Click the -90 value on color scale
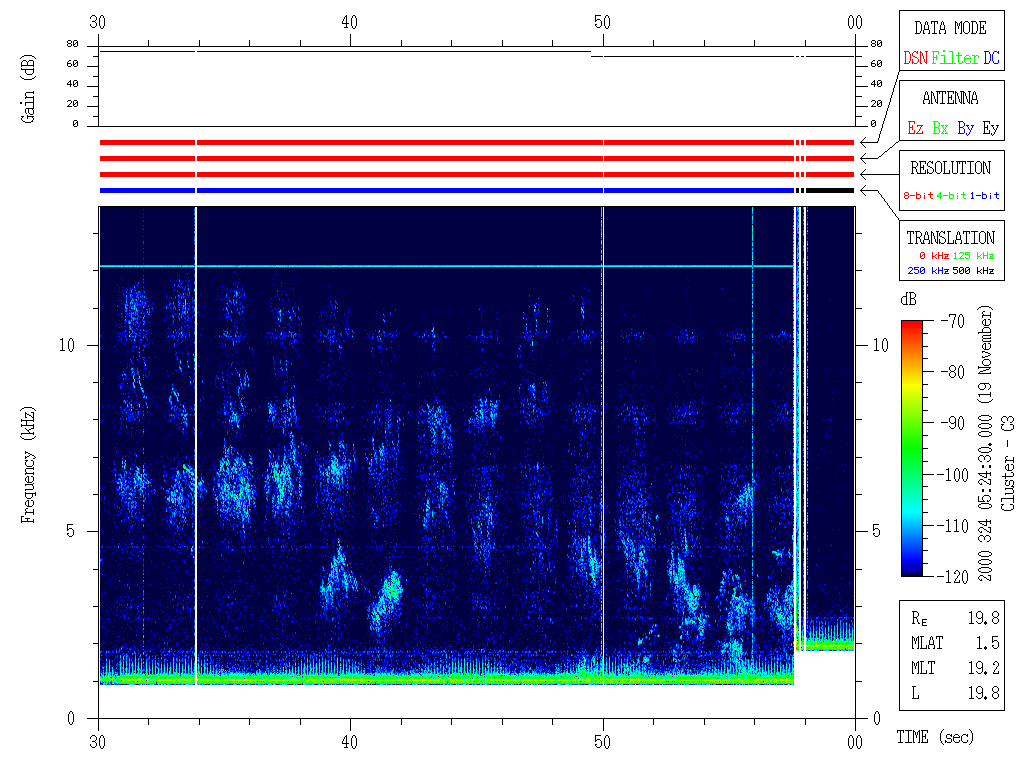1024x768 pixels. point(953,423)
